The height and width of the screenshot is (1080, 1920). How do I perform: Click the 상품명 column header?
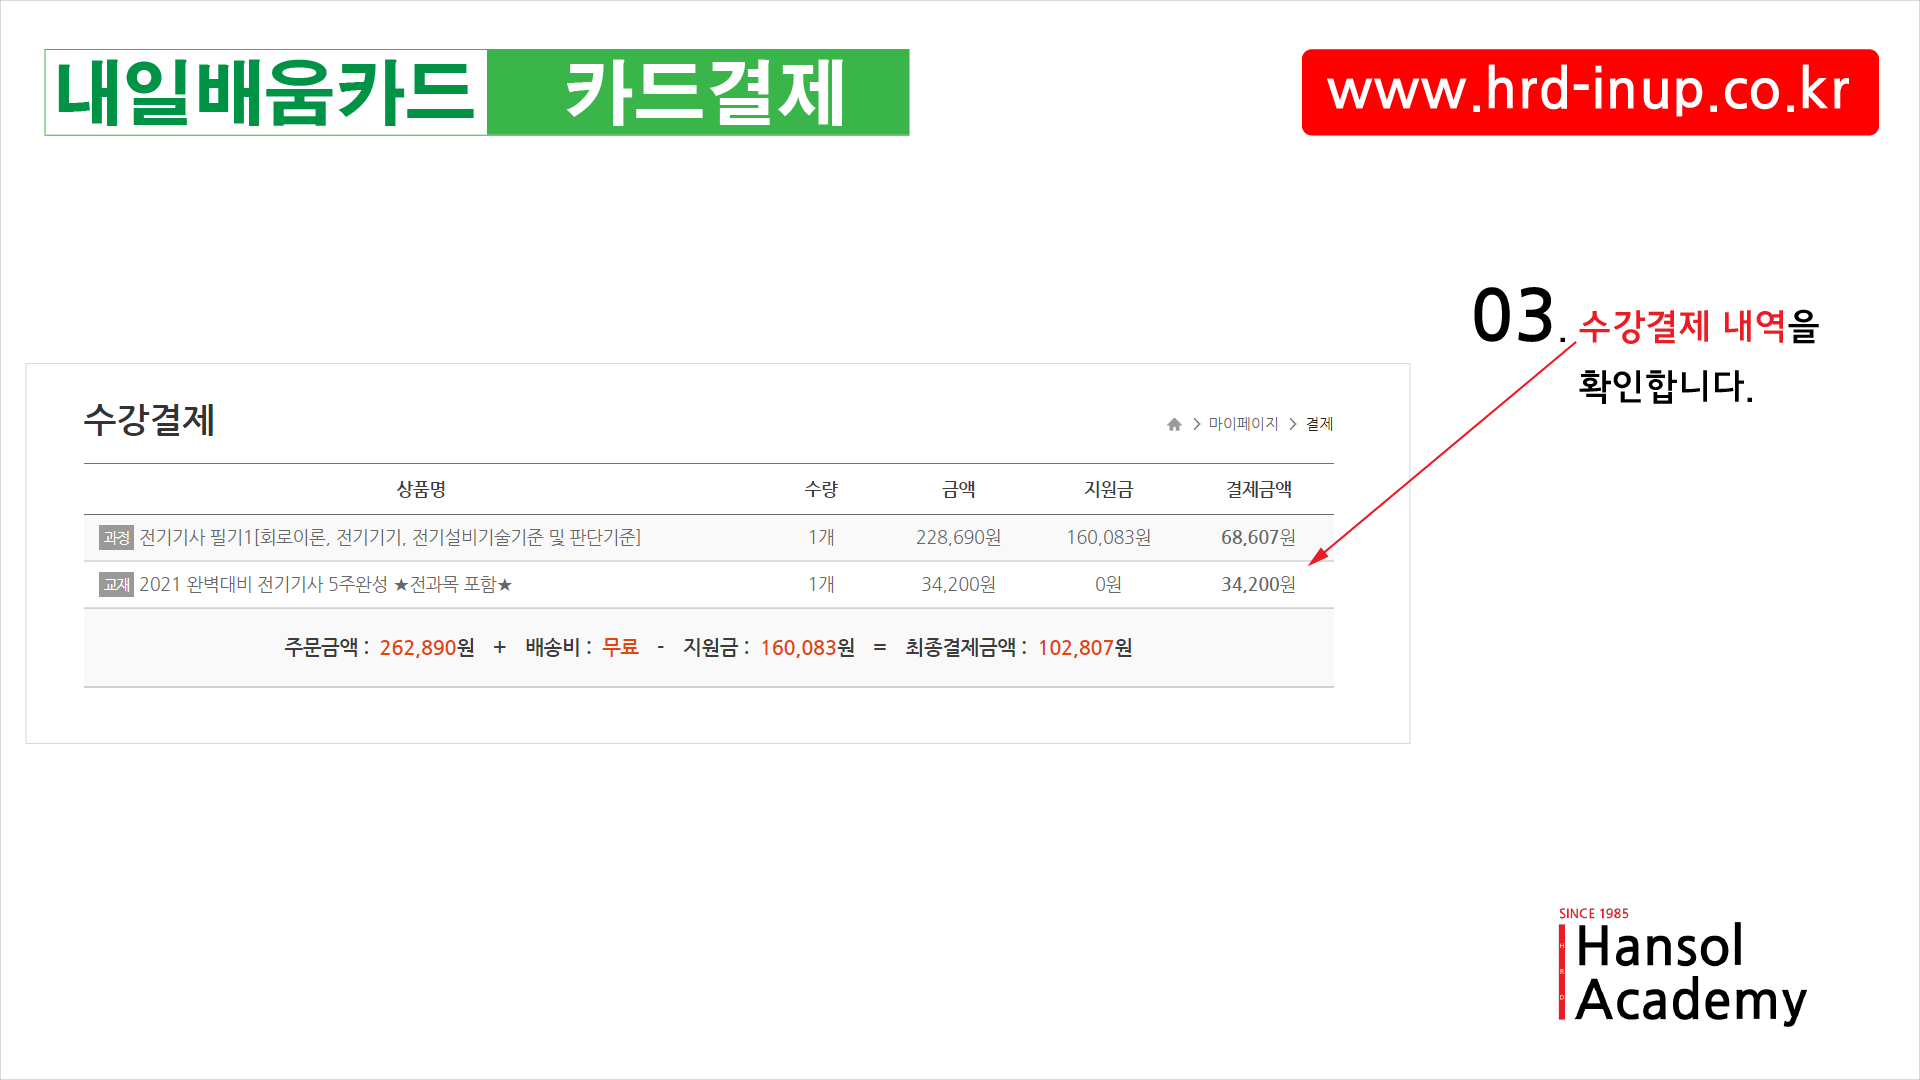[421, 489]
